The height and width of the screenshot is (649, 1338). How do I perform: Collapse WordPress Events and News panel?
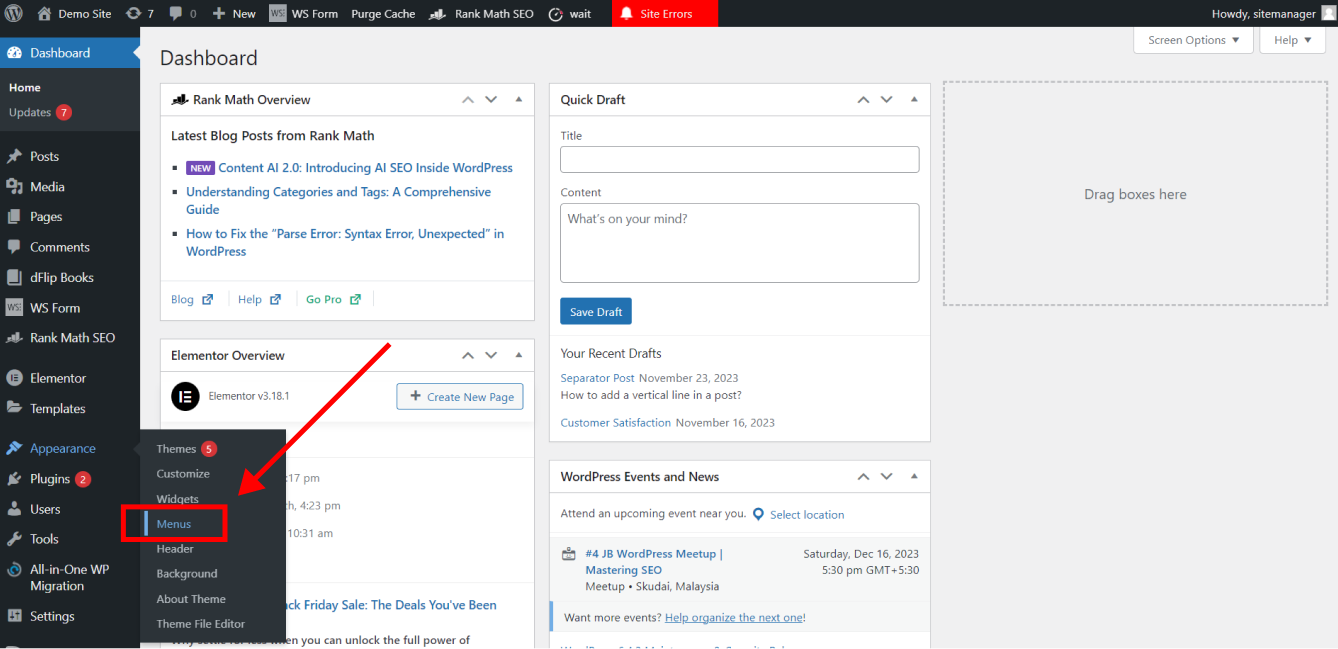click(914, 477)
